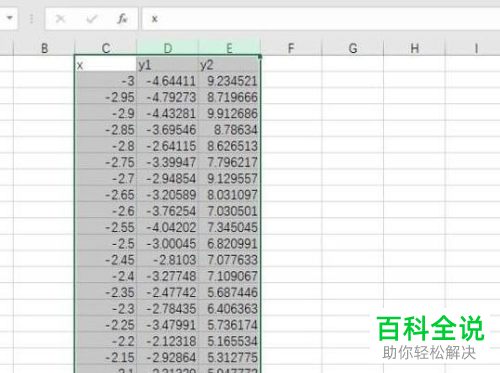Click cell showing -4.43281

(x=168, y=113)
